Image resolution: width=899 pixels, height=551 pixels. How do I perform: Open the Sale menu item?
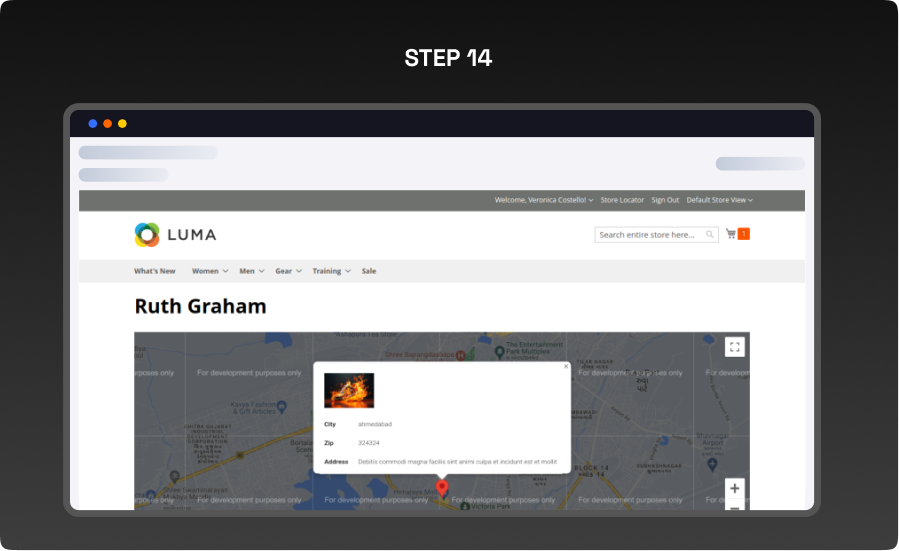tap(369, 271)
